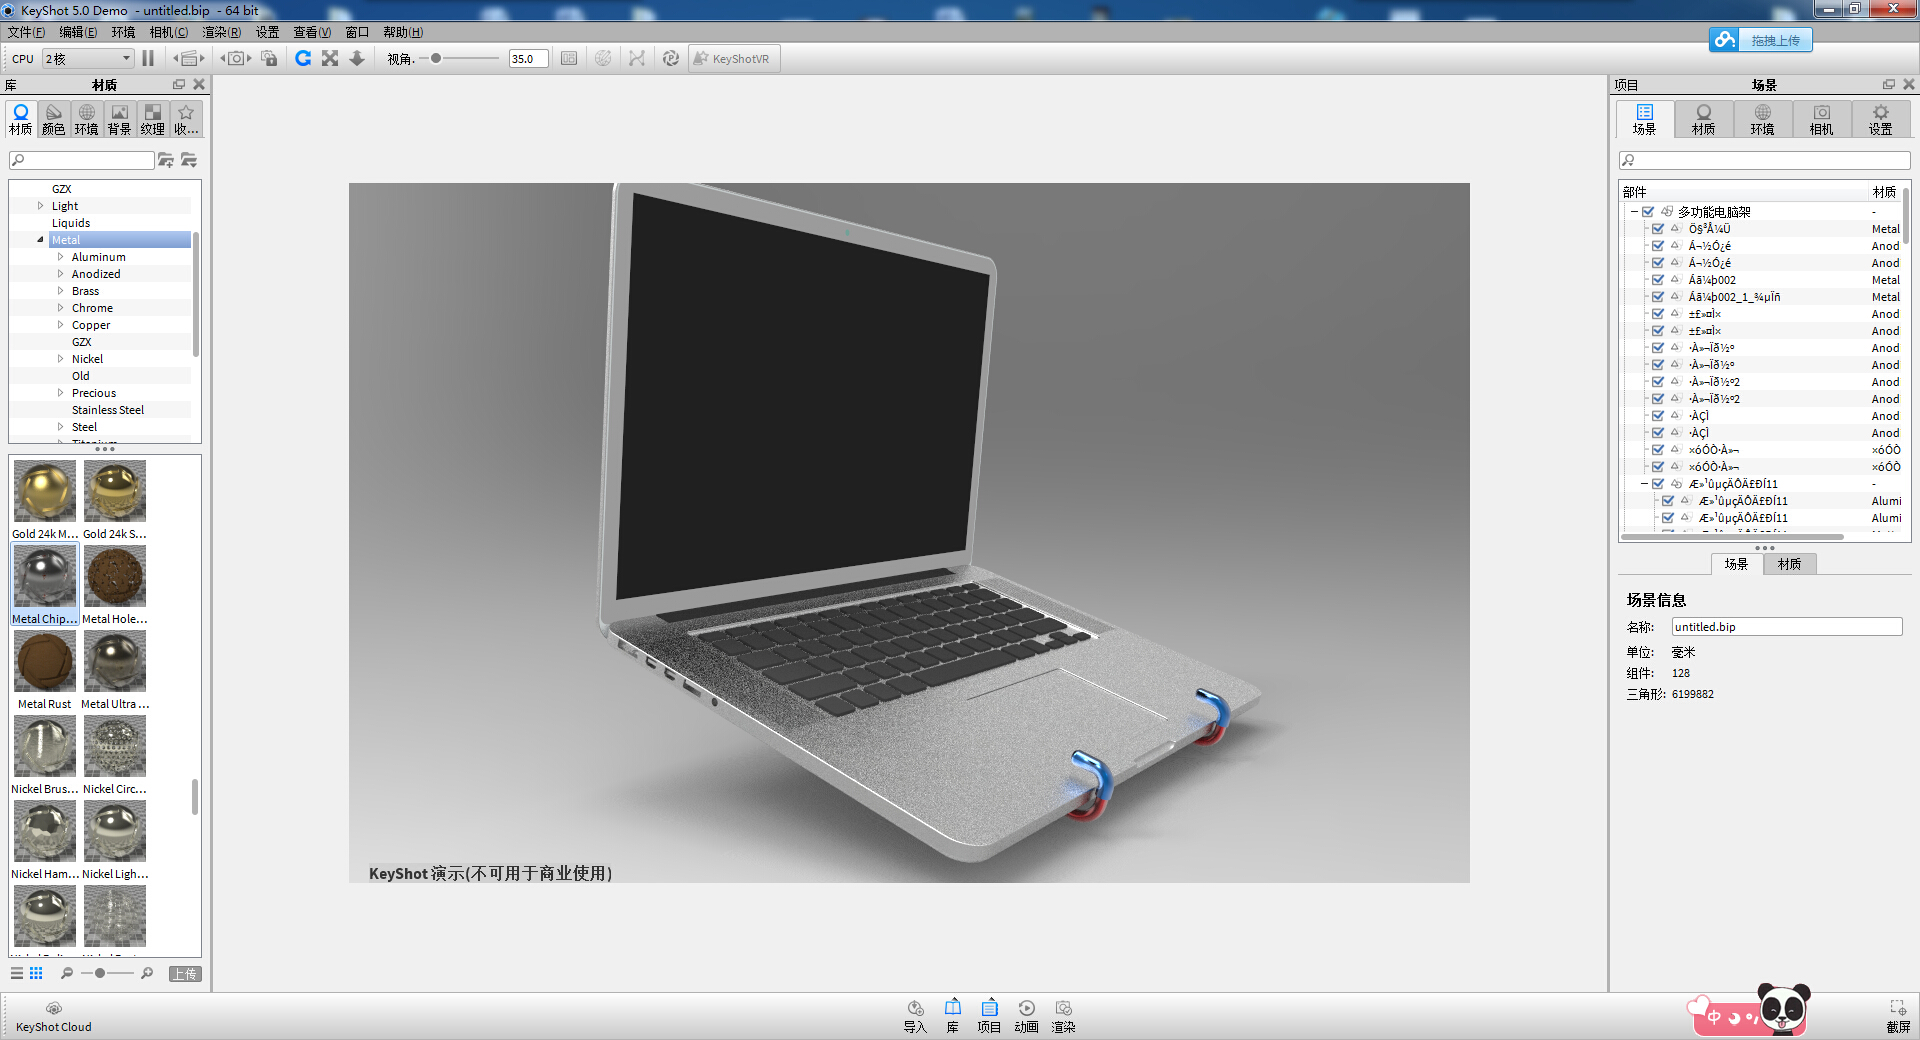This screenshot has height=1040, width=1920.
Task: Click the 动画 animation icon
Action: [1026, 1016]
